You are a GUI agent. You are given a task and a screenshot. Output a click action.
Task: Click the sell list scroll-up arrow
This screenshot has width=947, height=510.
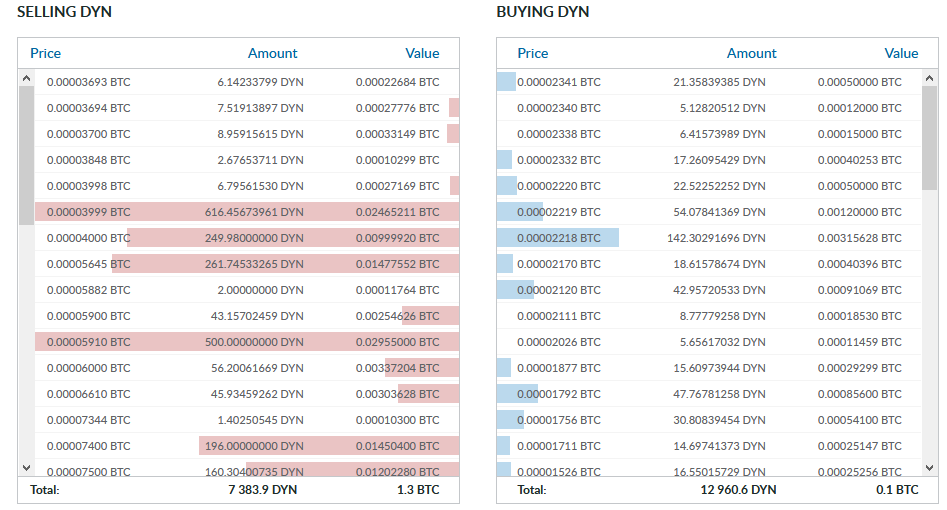26,79
